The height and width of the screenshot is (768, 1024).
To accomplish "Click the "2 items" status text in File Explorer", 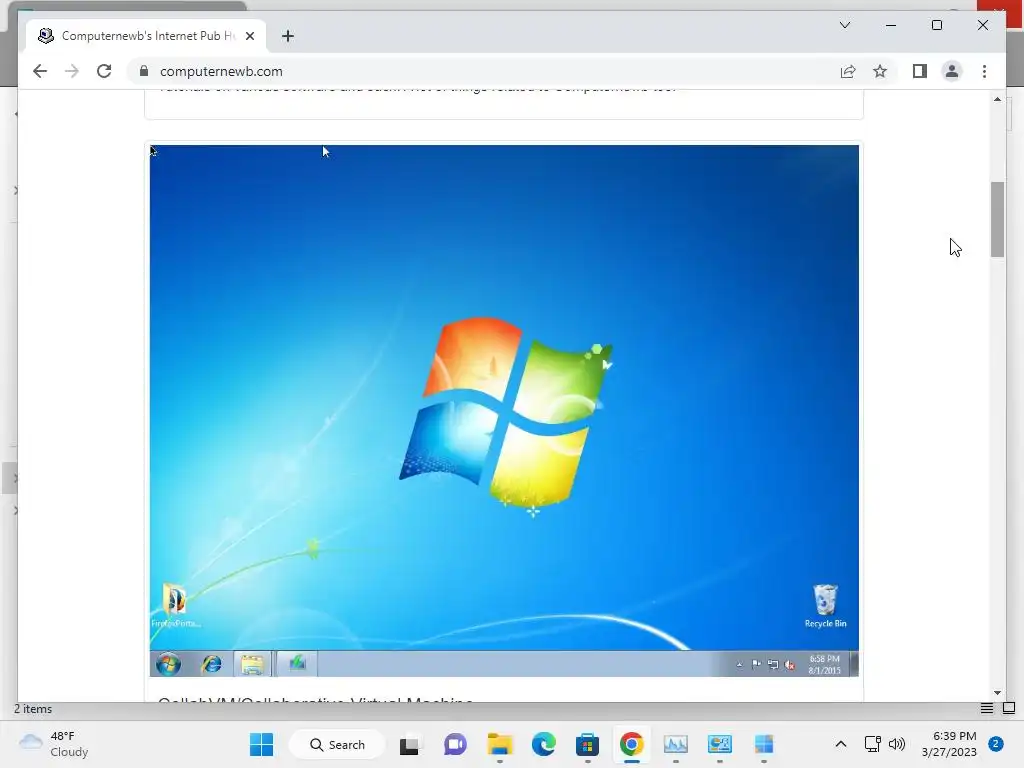I will click(x=33, y=709).
